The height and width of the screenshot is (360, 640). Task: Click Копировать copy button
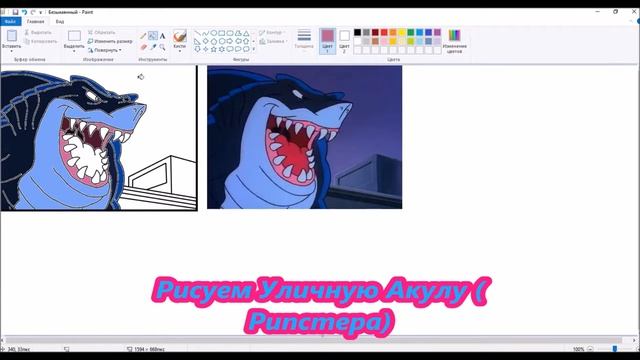click(40, 41)
